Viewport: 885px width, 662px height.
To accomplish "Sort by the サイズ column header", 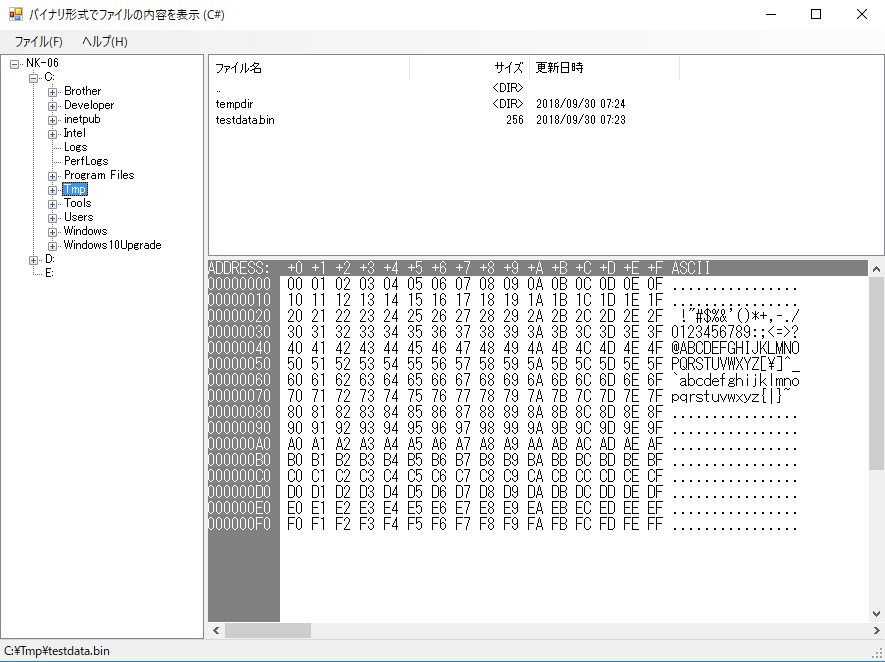I will (470, 68).
